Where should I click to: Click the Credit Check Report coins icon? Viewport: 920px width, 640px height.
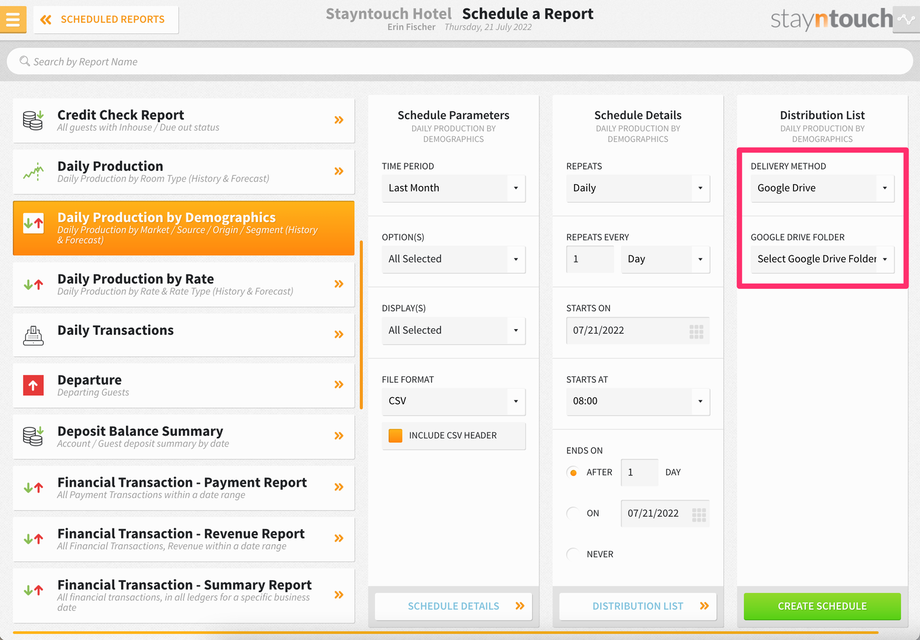pos(33,120)
